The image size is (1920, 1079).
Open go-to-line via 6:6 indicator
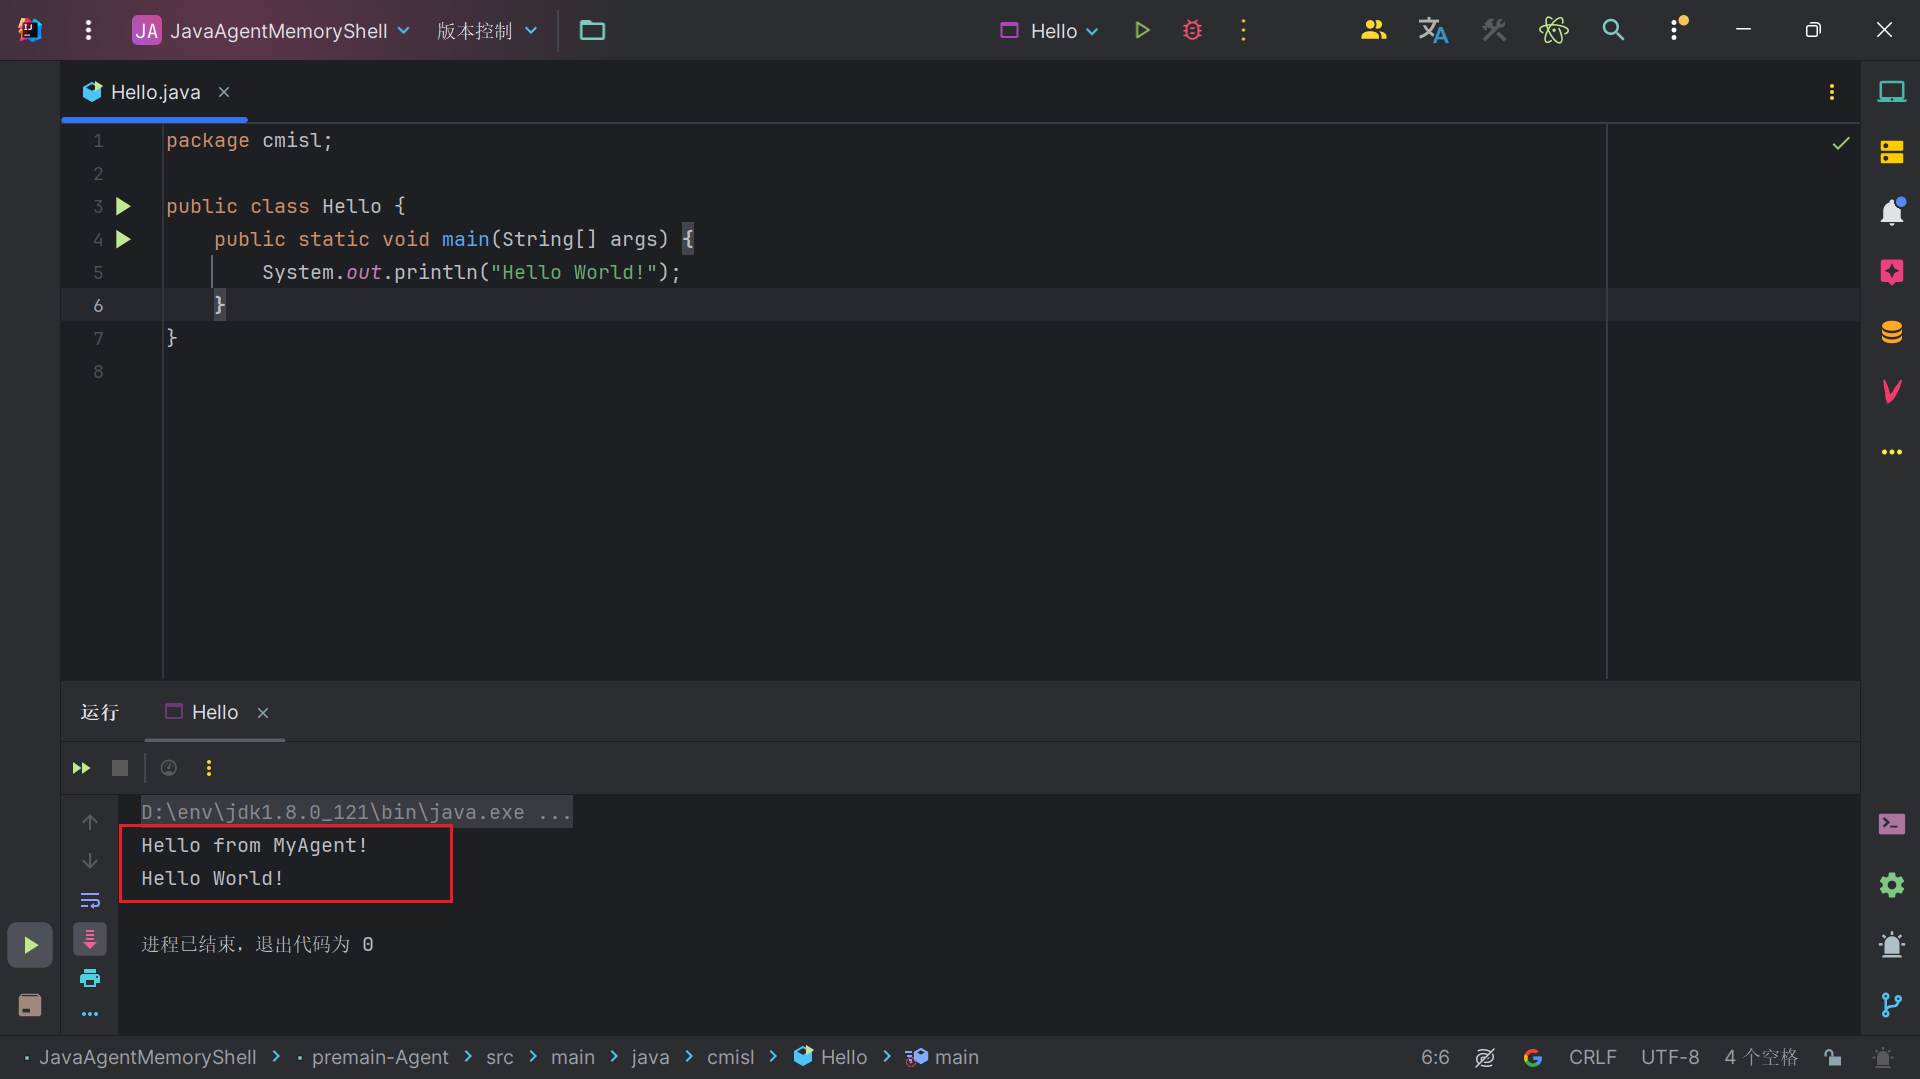[1435, 1057]
